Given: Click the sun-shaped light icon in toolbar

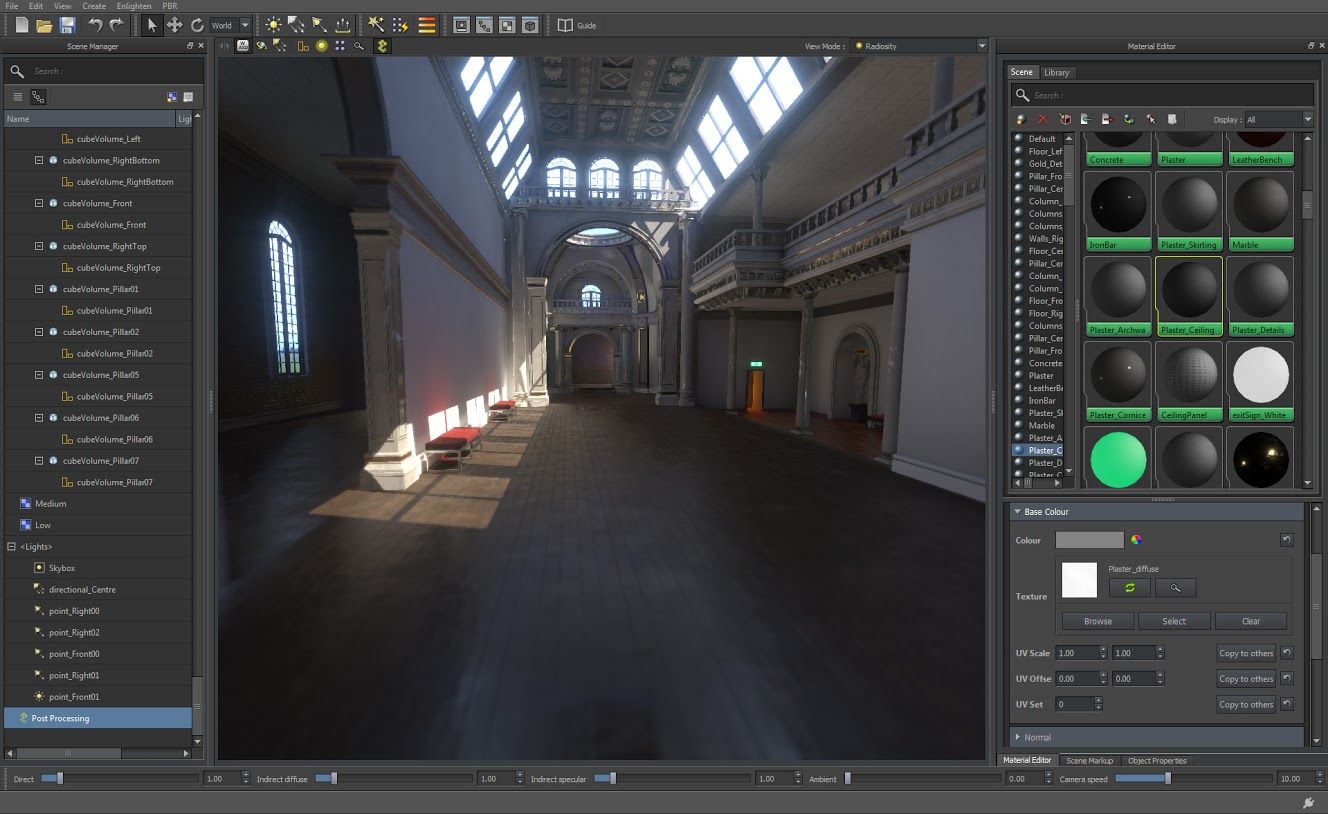Looking at the screenshot, I should [x=273, y=25].
